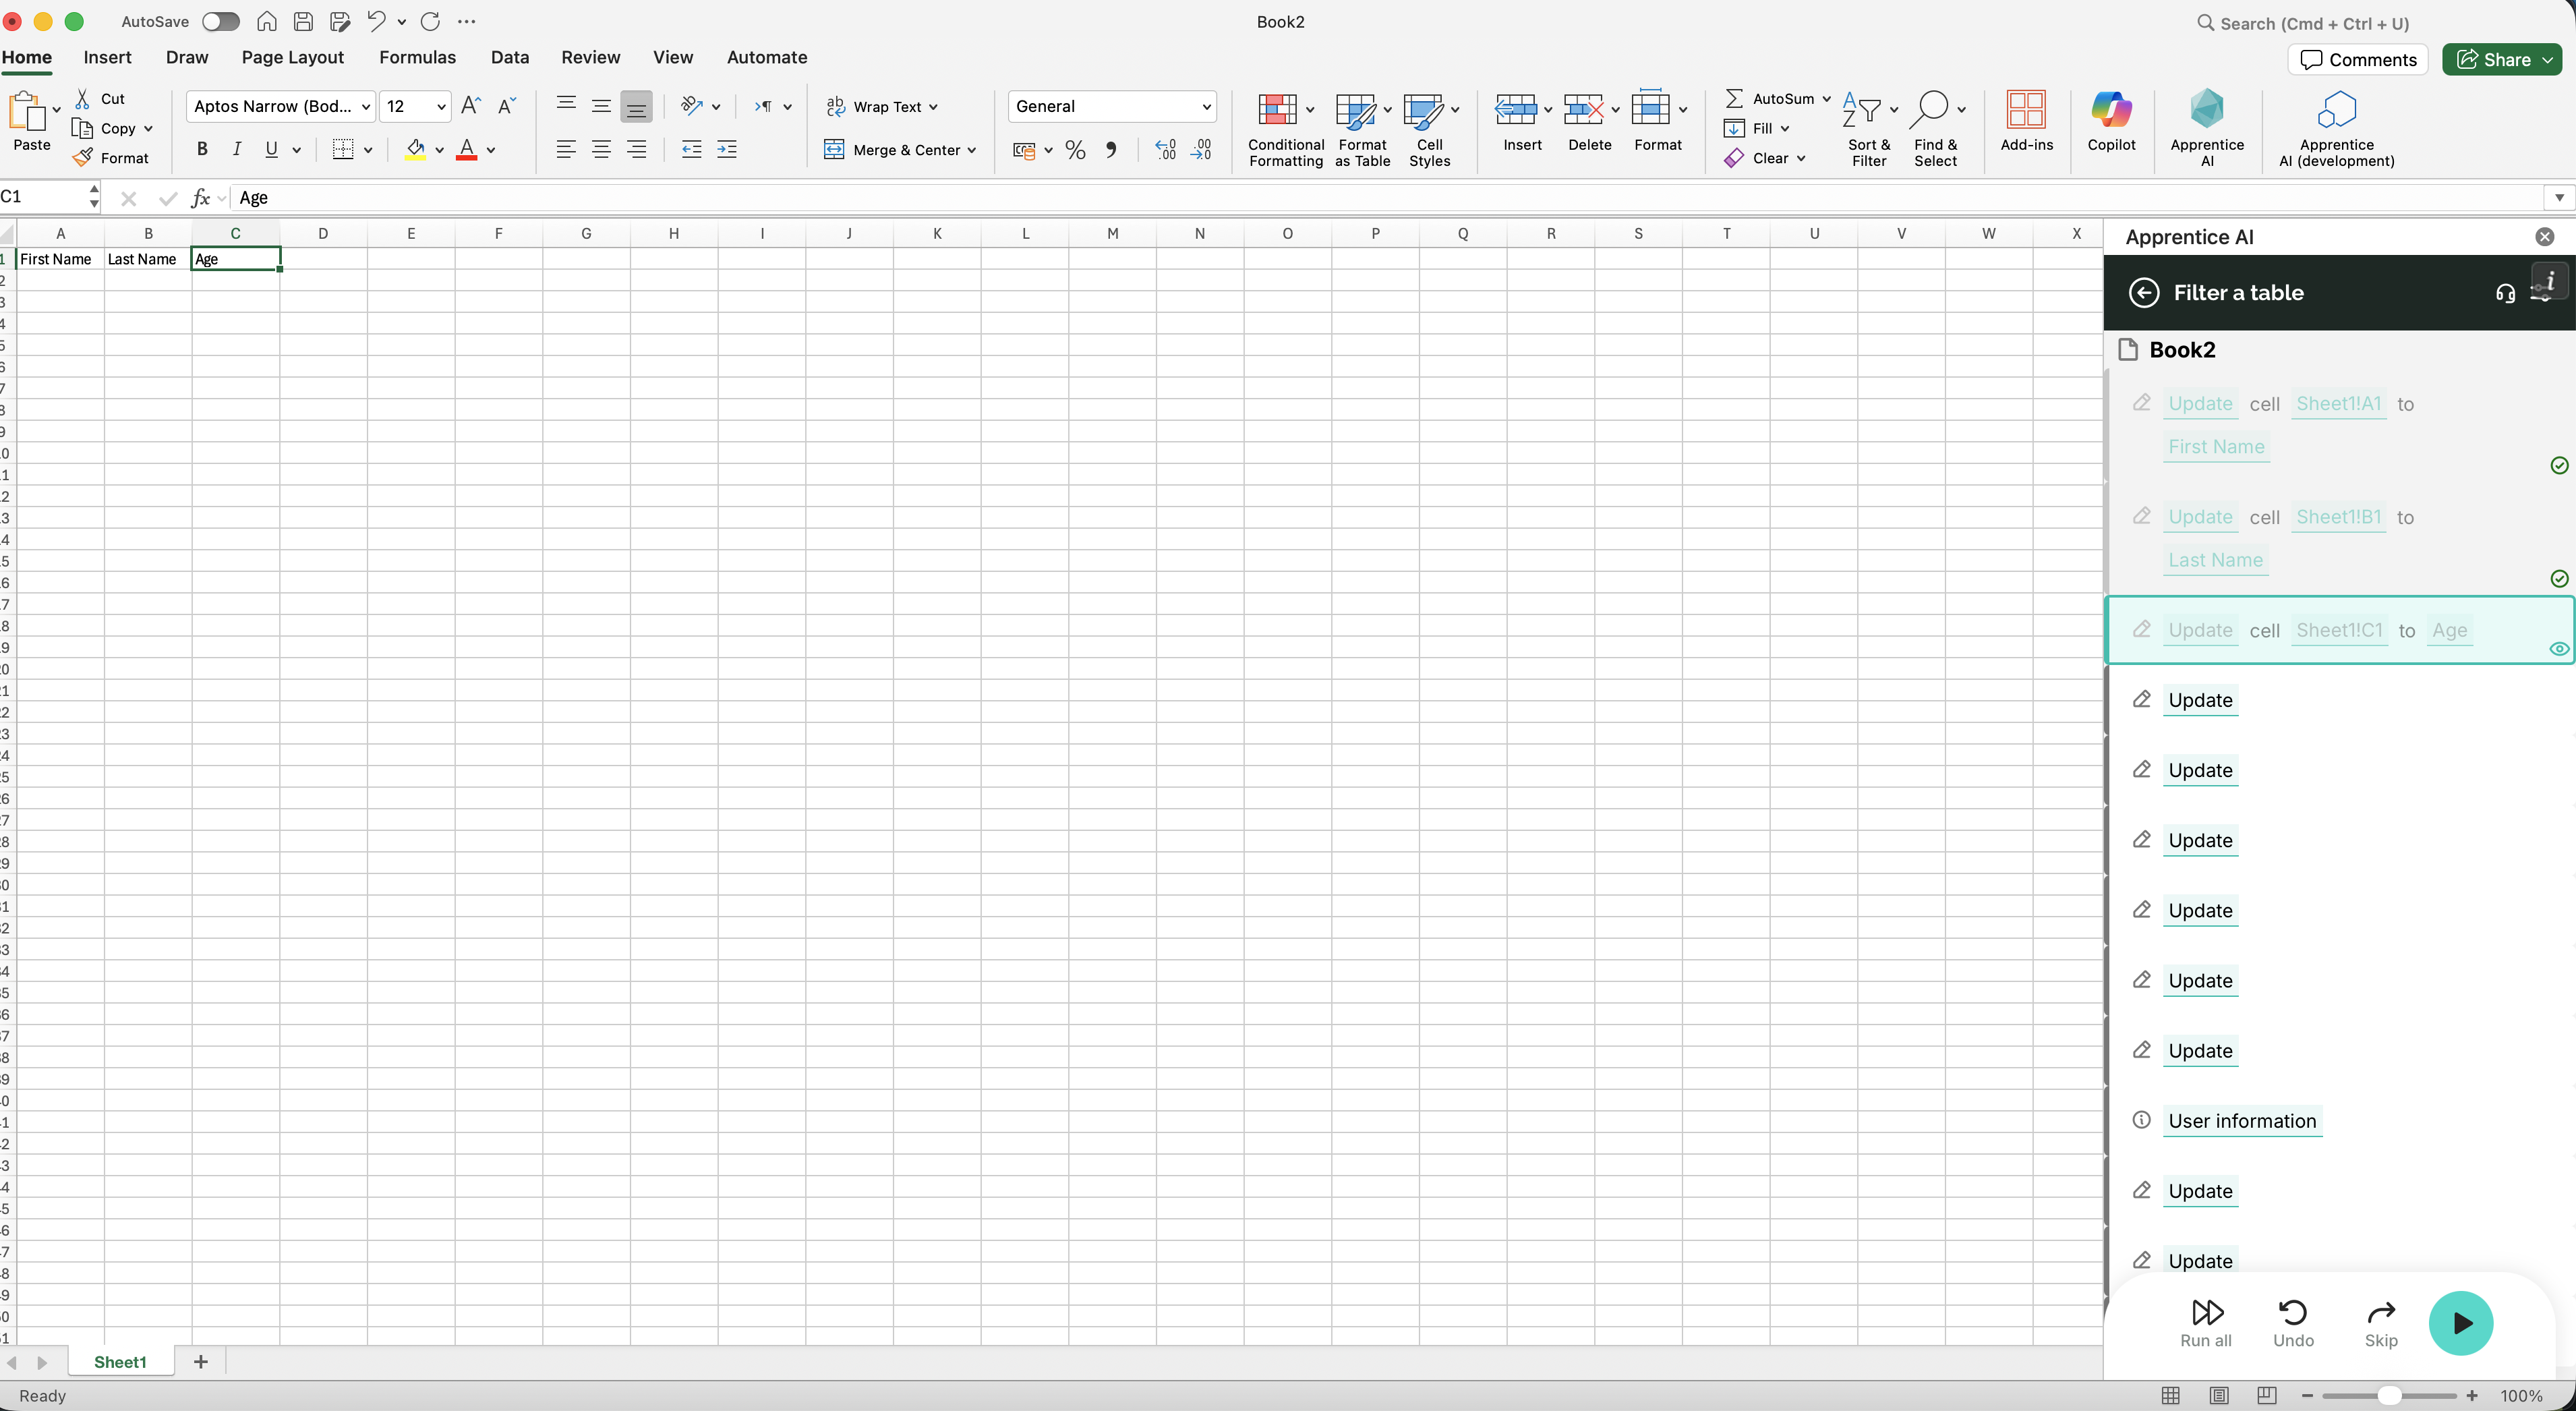Viewport: 2576px width, 1411px height.
Task: Click the green Share button
Action: click(x=2501, y=59)
